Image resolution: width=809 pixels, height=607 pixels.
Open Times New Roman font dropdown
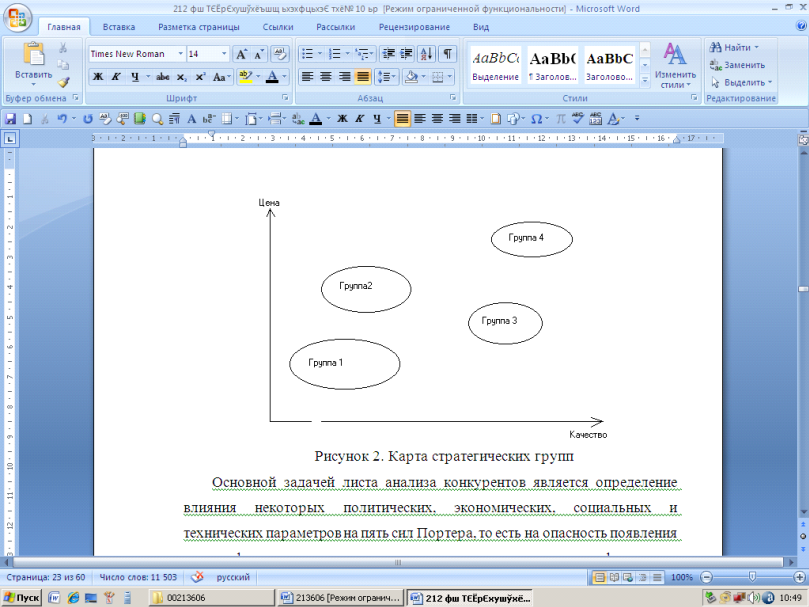point(181,54)
